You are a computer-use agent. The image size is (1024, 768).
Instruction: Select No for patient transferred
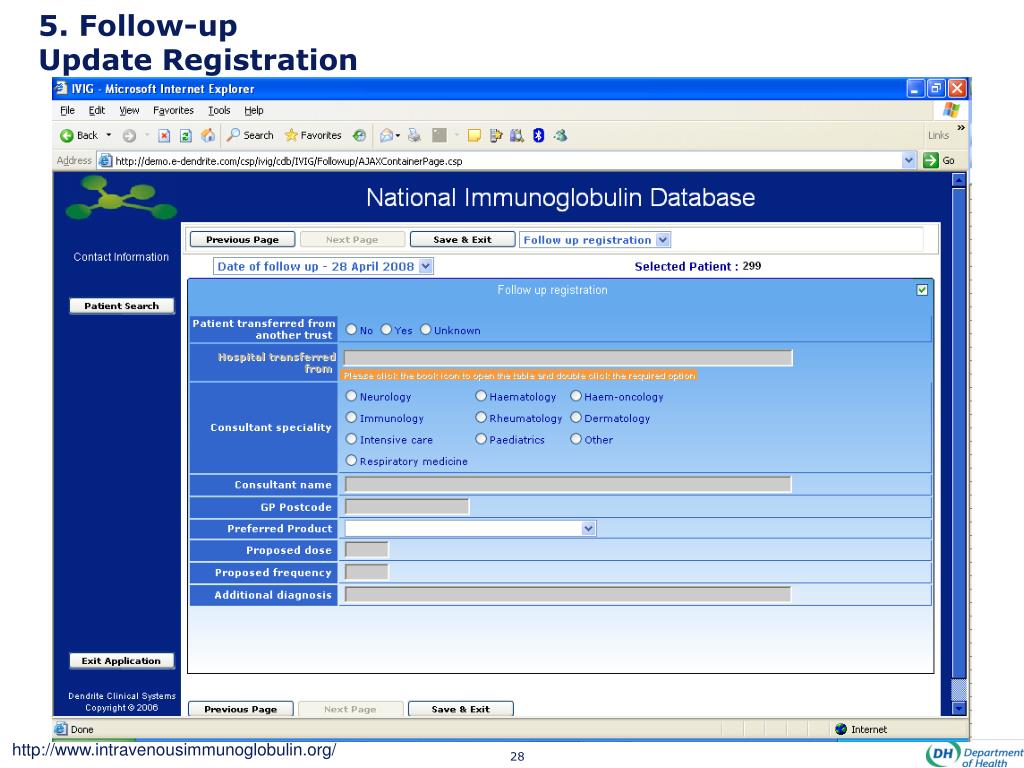tap(351, 330)
